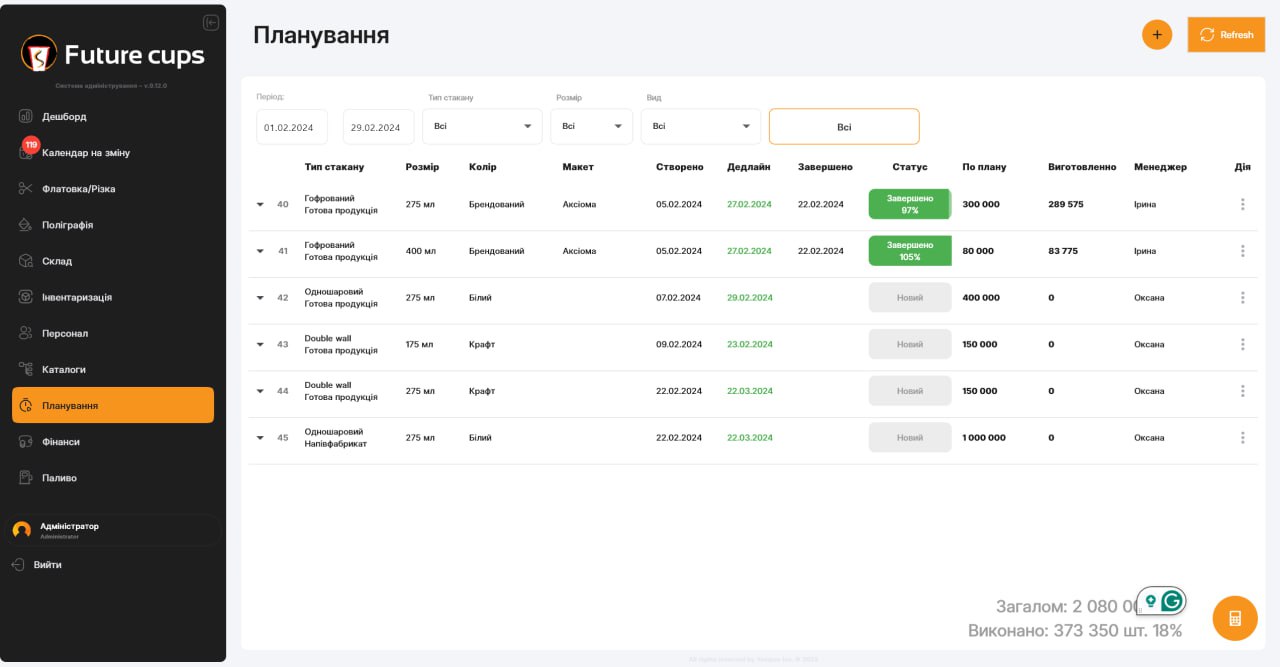Click the orange calculator button
Viewport: 1280px width, 667px height.
click(x=1235, y=618)
